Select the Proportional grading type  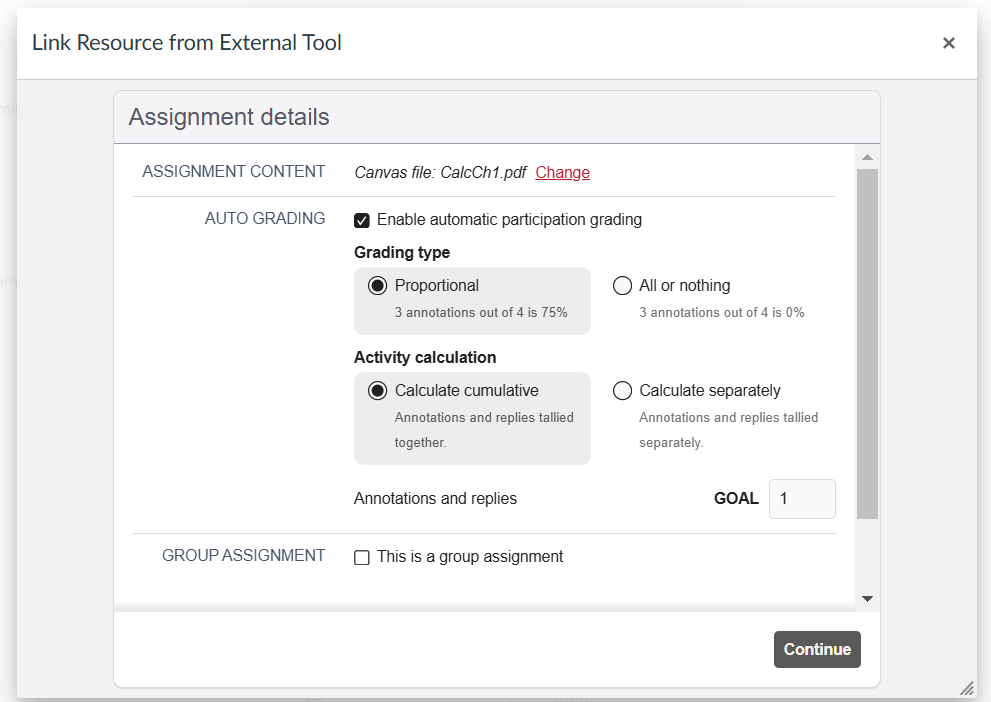(x=376, y=285)
